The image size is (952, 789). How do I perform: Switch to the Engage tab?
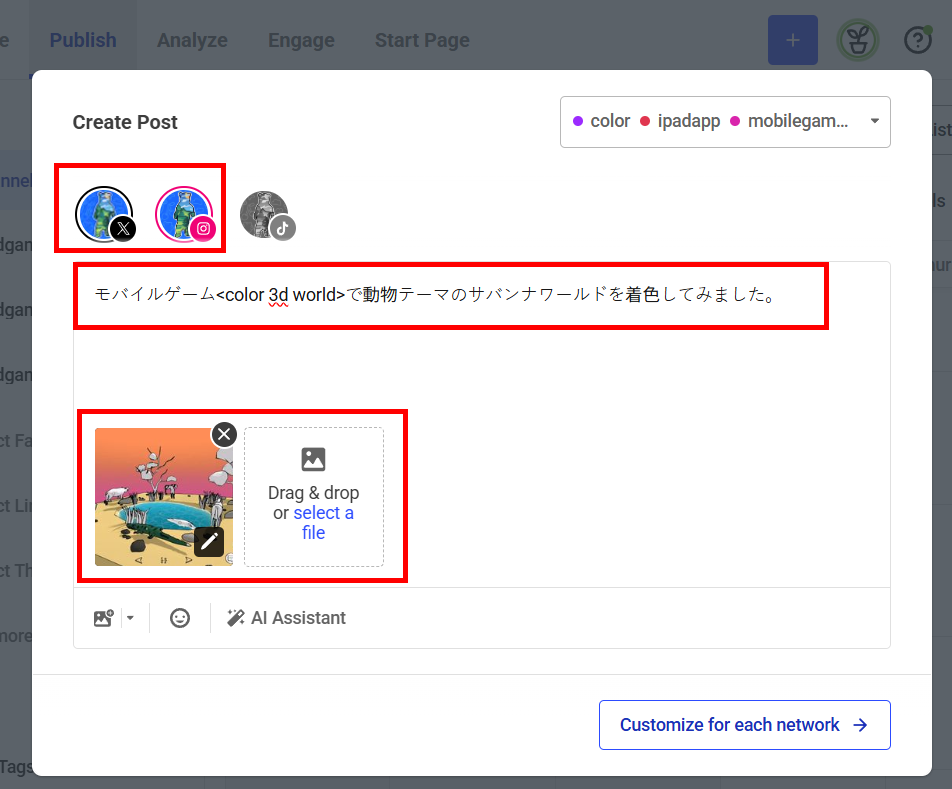point(301,40)
